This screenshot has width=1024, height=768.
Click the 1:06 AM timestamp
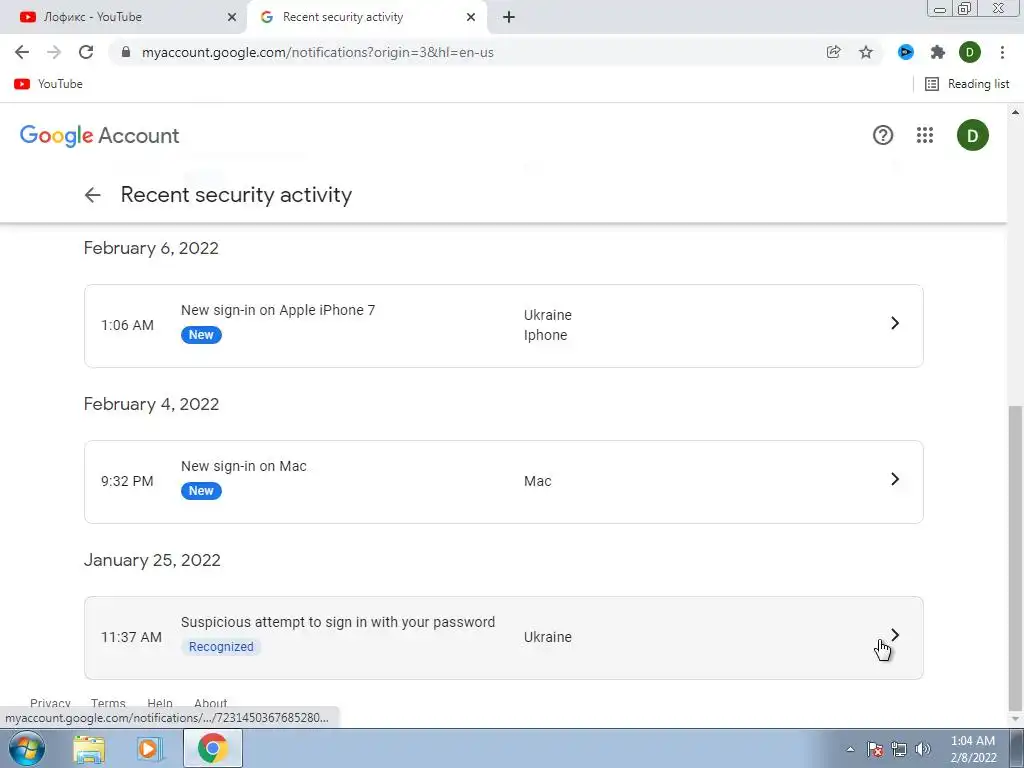pos(127,325)
